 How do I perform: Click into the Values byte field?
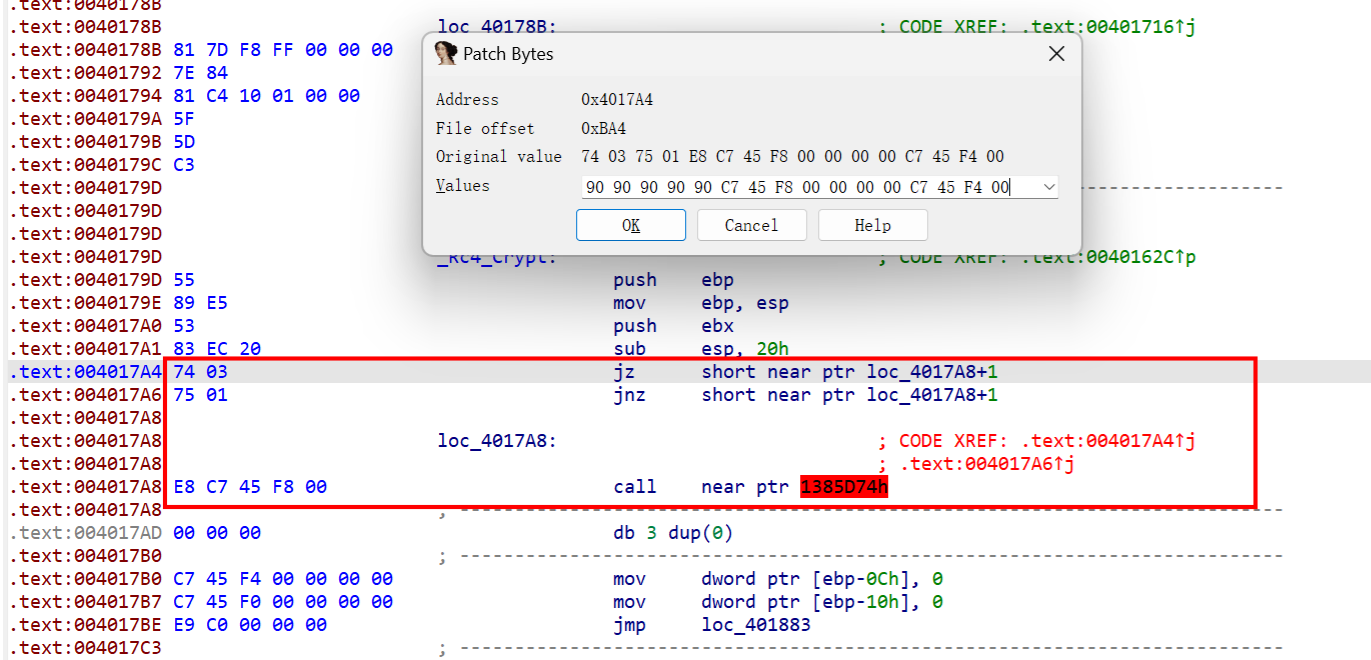click(x=800, y=187)
